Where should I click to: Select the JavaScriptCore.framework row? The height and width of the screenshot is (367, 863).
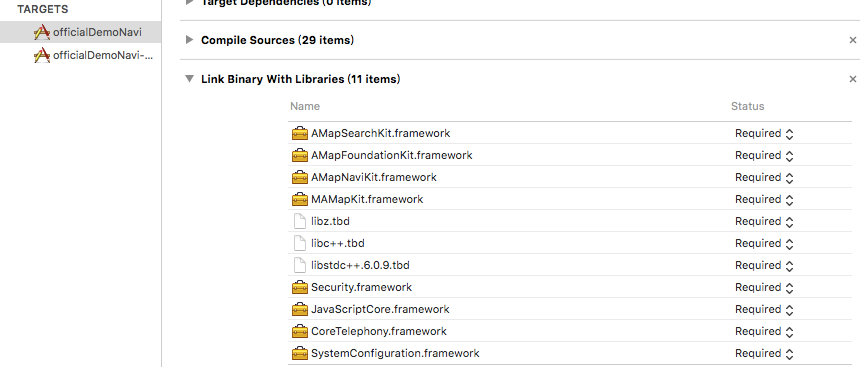[x=570, y=309]
